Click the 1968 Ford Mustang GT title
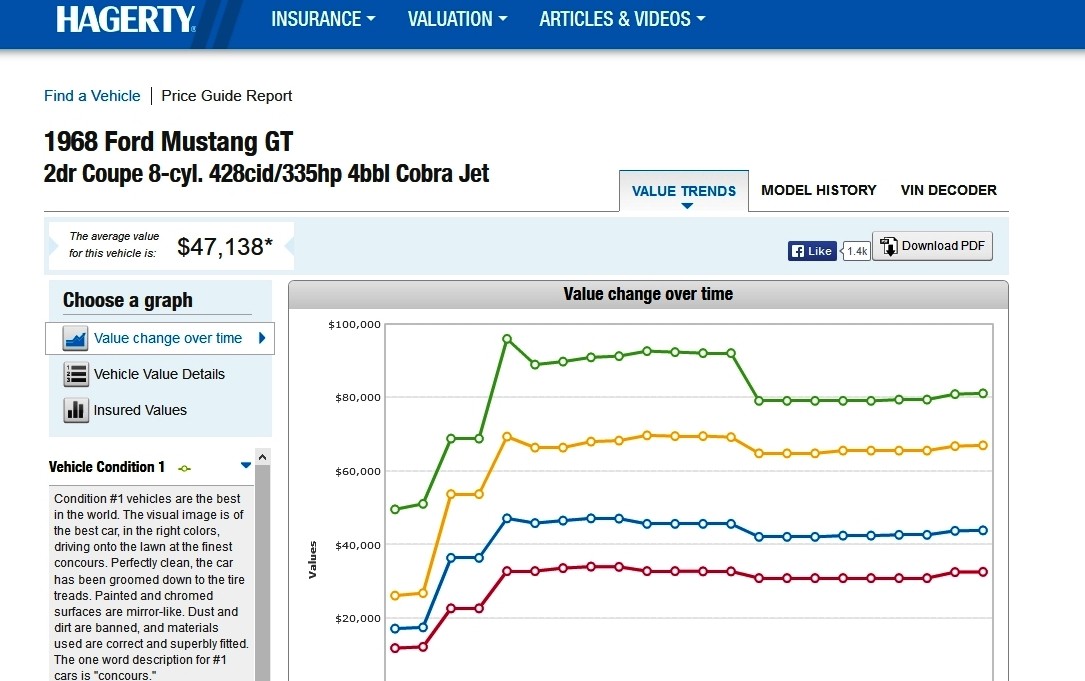The height and width of the screenshot is (681, 1085). coord(168,142)
